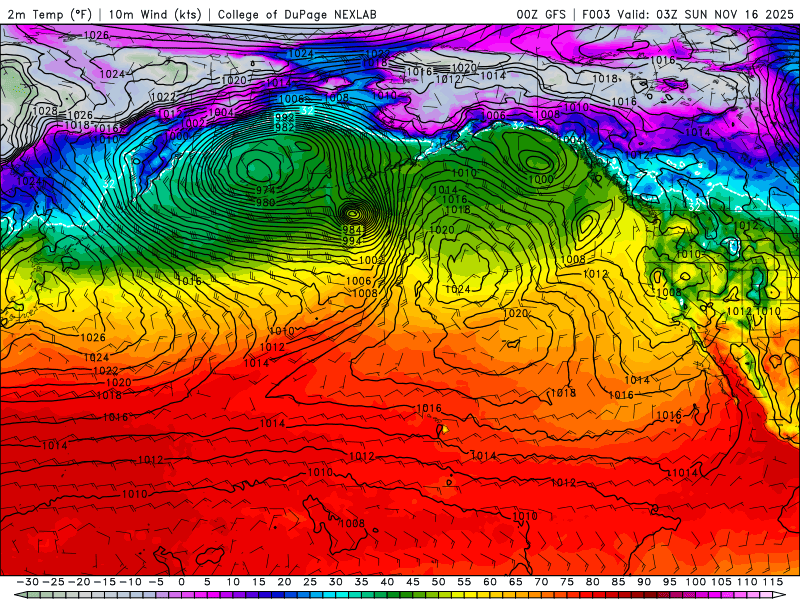Viewport: 800px width, 600px height.
Task: Click 'College of DuPage NEXLAB' title text
Action: coord(297,14)
